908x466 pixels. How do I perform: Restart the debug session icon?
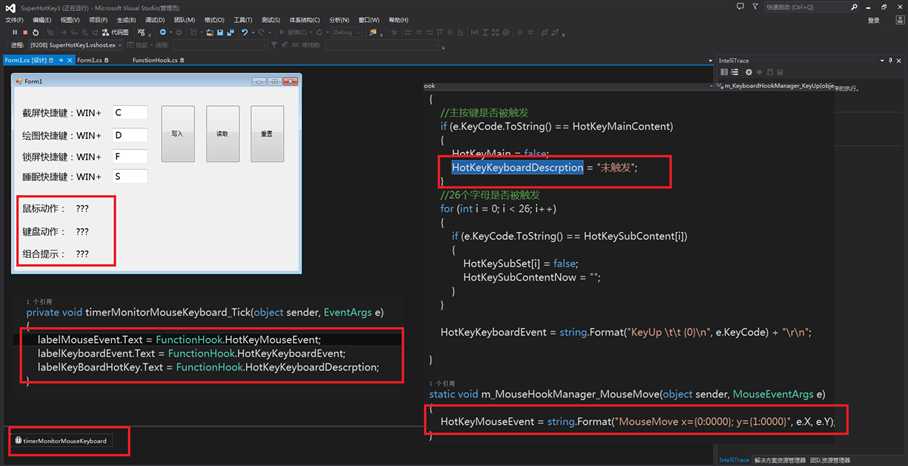point(35,32)
